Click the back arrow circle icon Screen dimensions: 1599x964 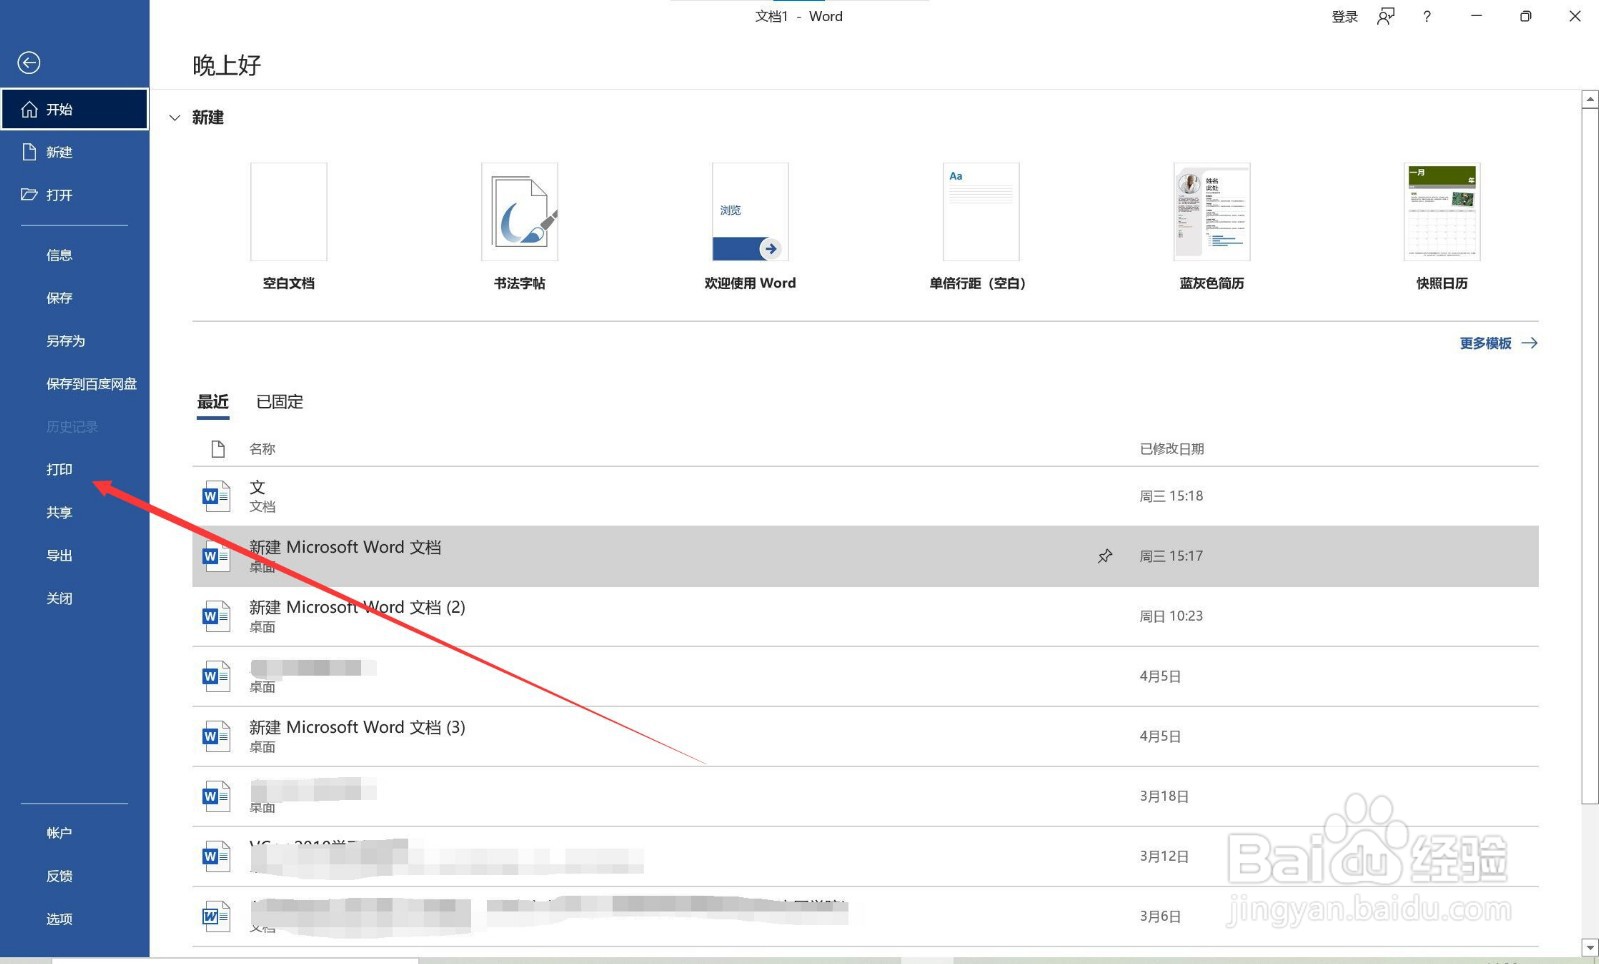[29, 63]
